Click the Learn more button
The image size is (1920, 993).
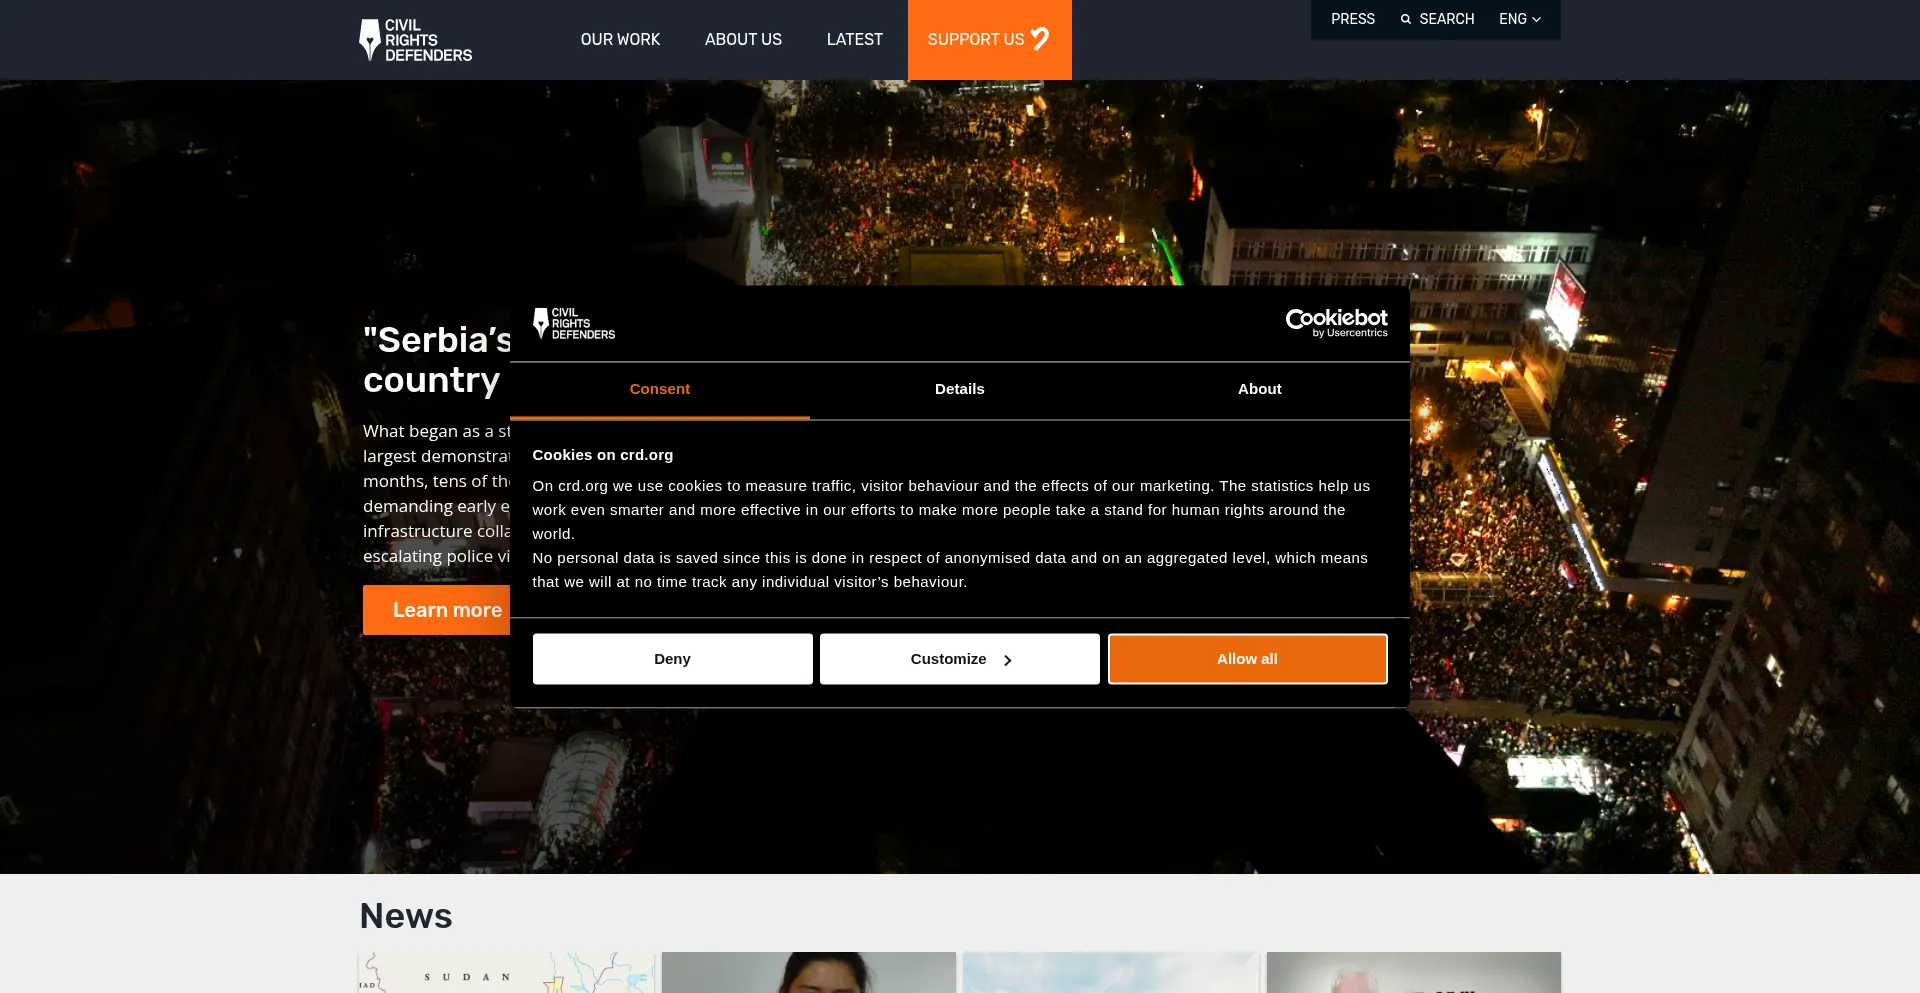(437, 610)
